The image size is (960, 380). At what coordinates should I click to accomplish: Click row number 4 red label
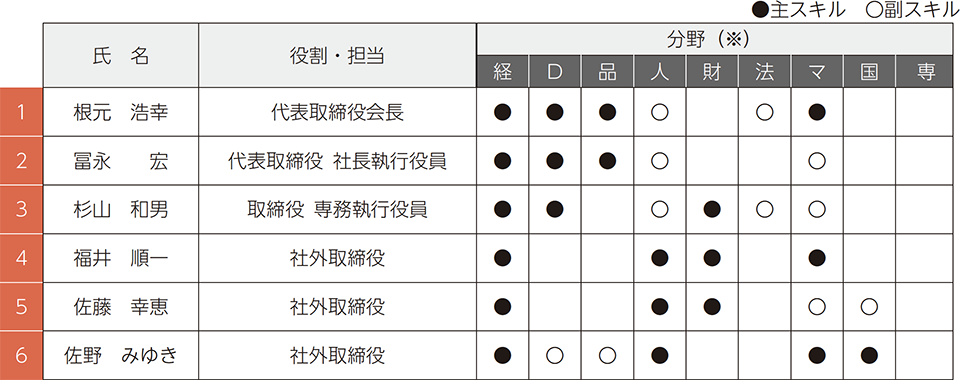(21, 258)
